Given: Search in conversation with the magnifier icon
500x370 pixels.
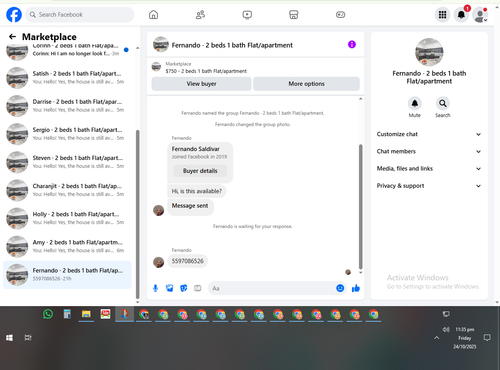Looking at the screenshot, I should pos(442,103).
